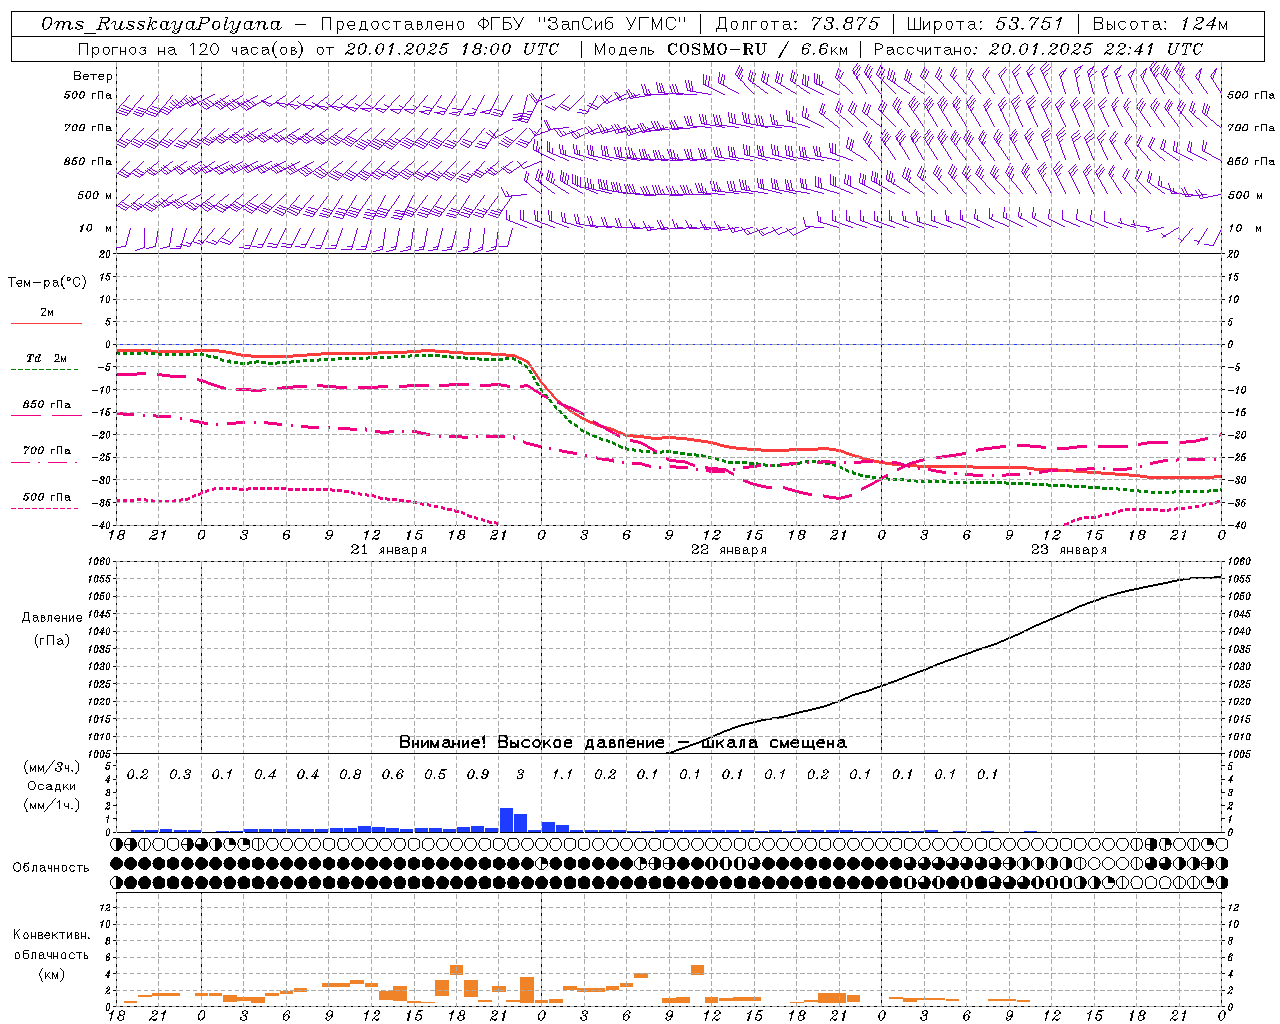
Task: Click the 700 гПа temperature legend line sample
Action: pyautogui.click(x=46, y=463)
